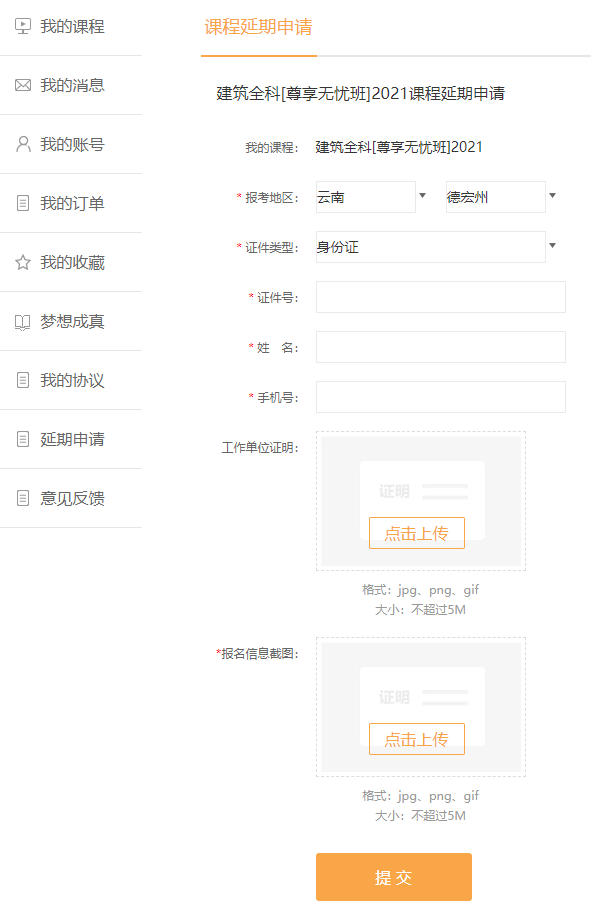The width and height of the screenshot is (591, 911).
Task: Open 我的课程 in the sidebar
Action: tap(71, 27)
